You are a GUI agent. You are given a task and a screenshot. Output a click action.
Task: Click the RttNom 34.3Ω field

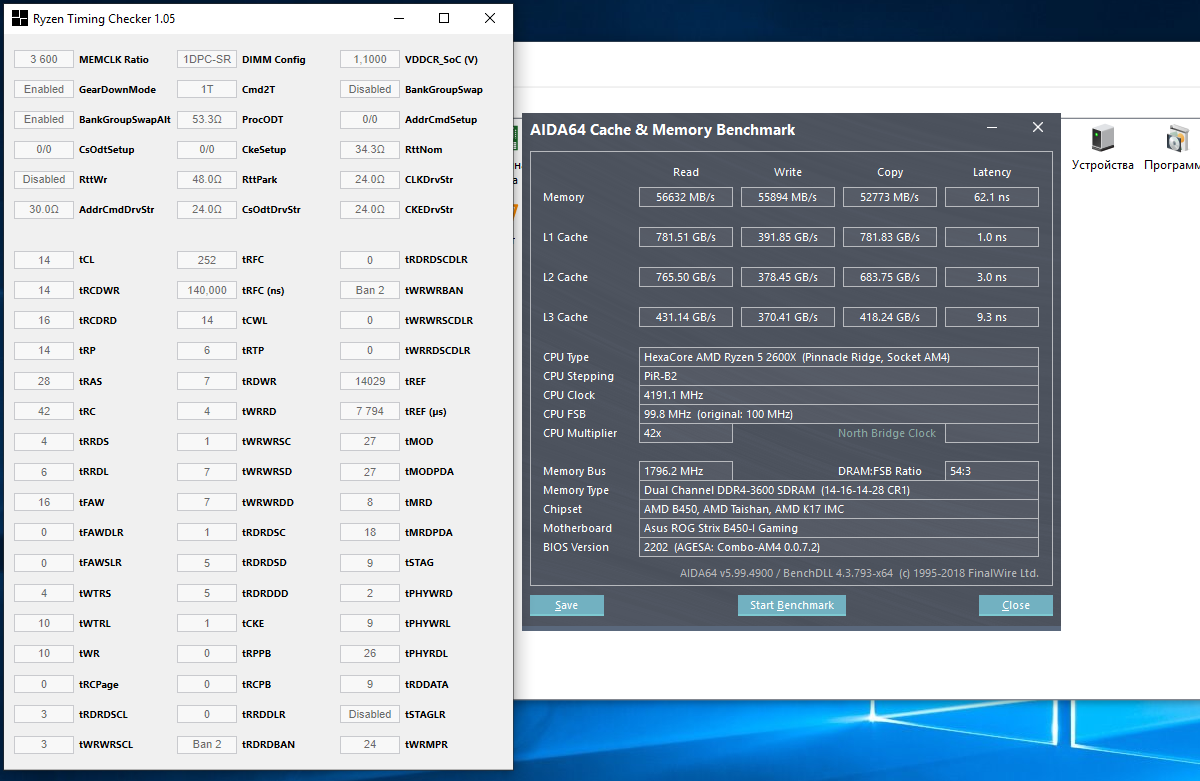[x=370, y=149]
